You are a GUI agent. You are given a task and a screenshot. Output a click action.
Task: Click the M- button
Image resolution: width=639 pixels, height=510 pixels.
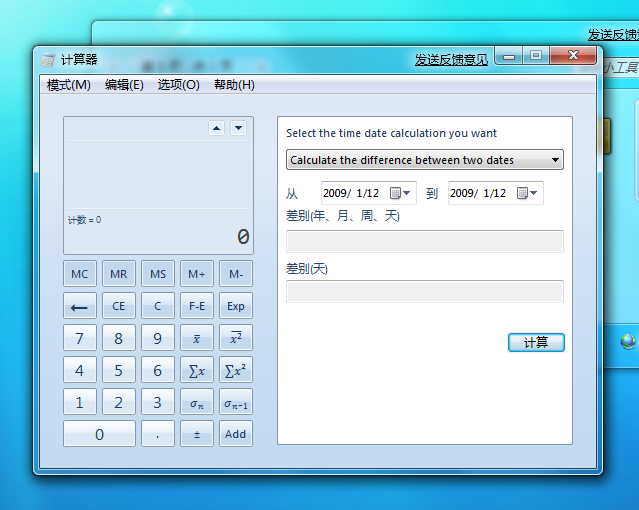pos(236,274)
